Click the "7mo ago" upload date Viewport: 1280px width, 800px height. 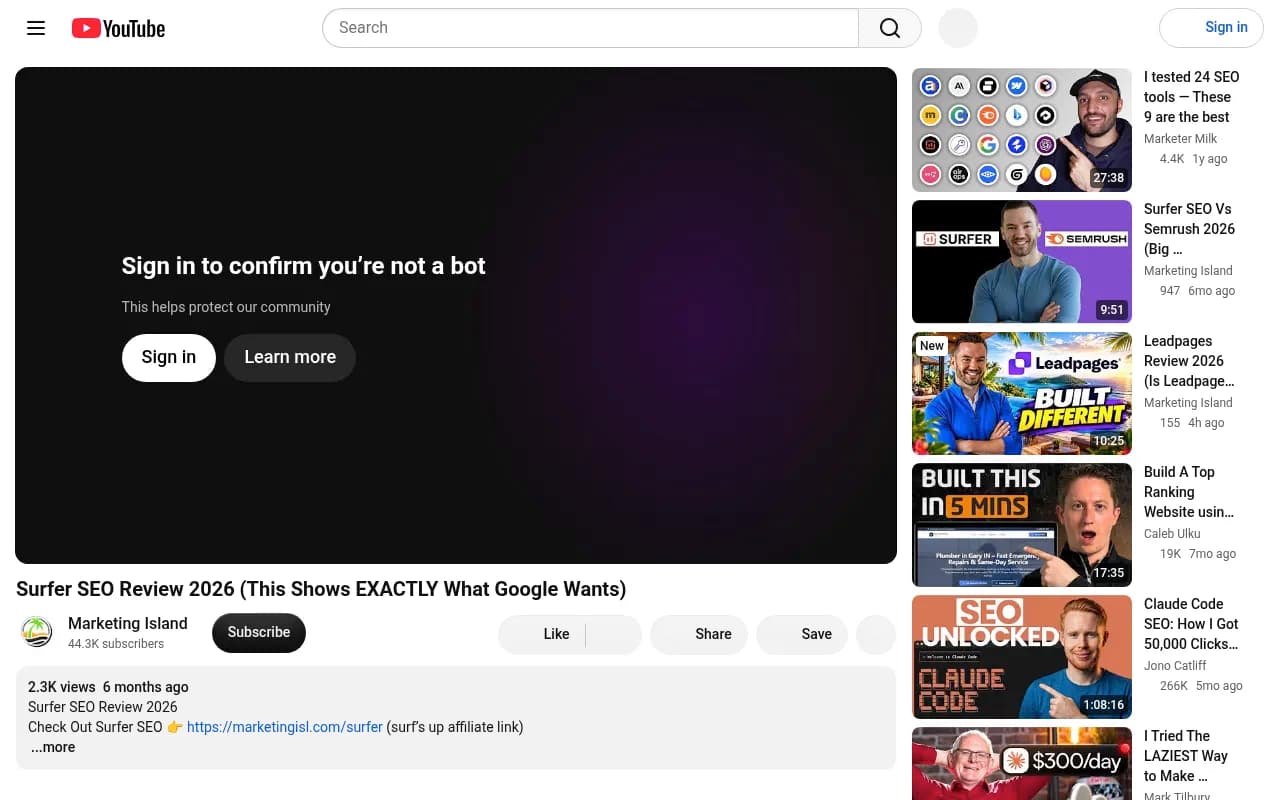click(1212, 554)
